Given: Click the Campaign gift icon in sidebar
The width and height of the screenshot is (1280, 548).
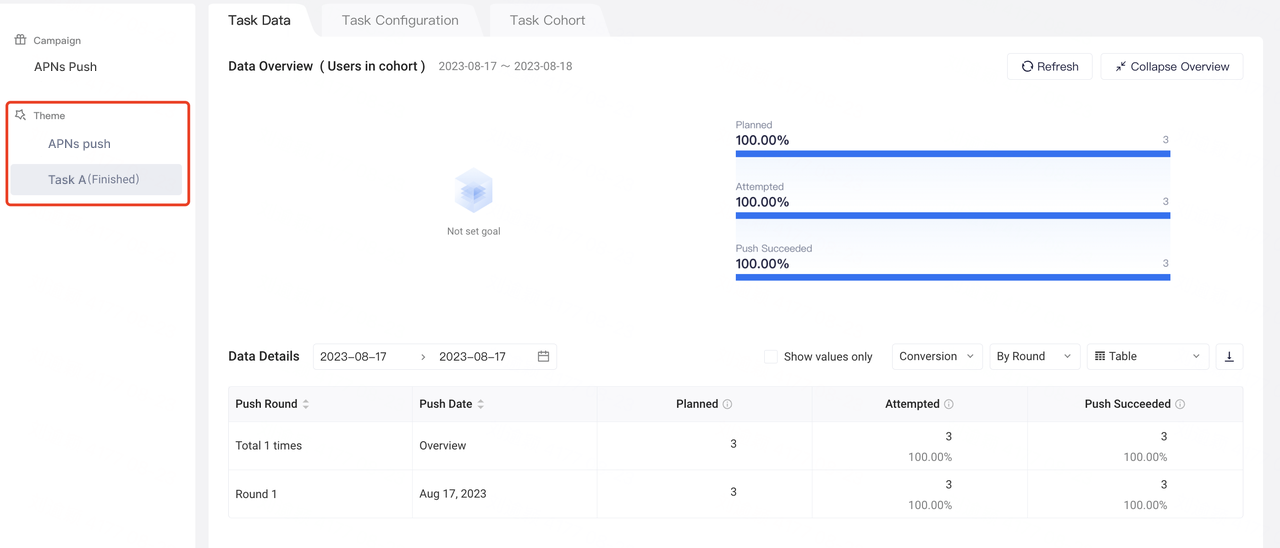Looking at the screenshot, I should click(x=20, y=40).
